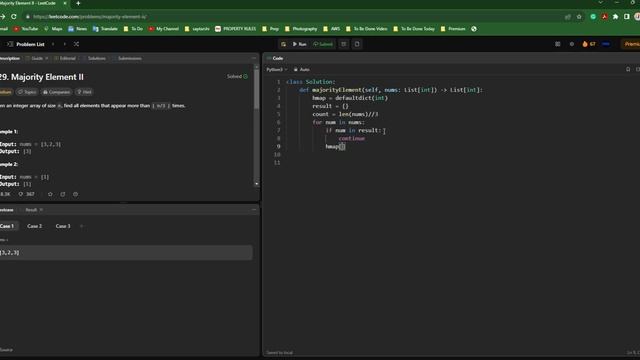Select Case 2 test case
This screenshot has width=640, height=360.
pyautogui.click(x=34, y=226)
